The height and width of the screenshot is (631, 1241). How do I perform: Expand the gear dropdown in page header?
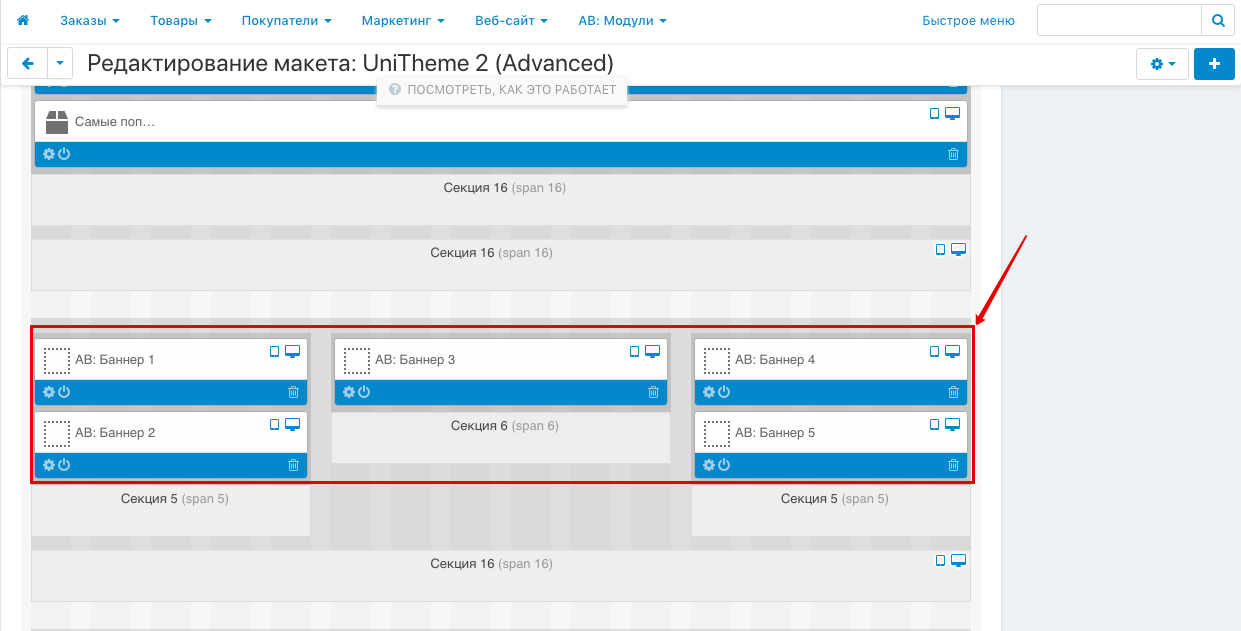(1162, 64)
